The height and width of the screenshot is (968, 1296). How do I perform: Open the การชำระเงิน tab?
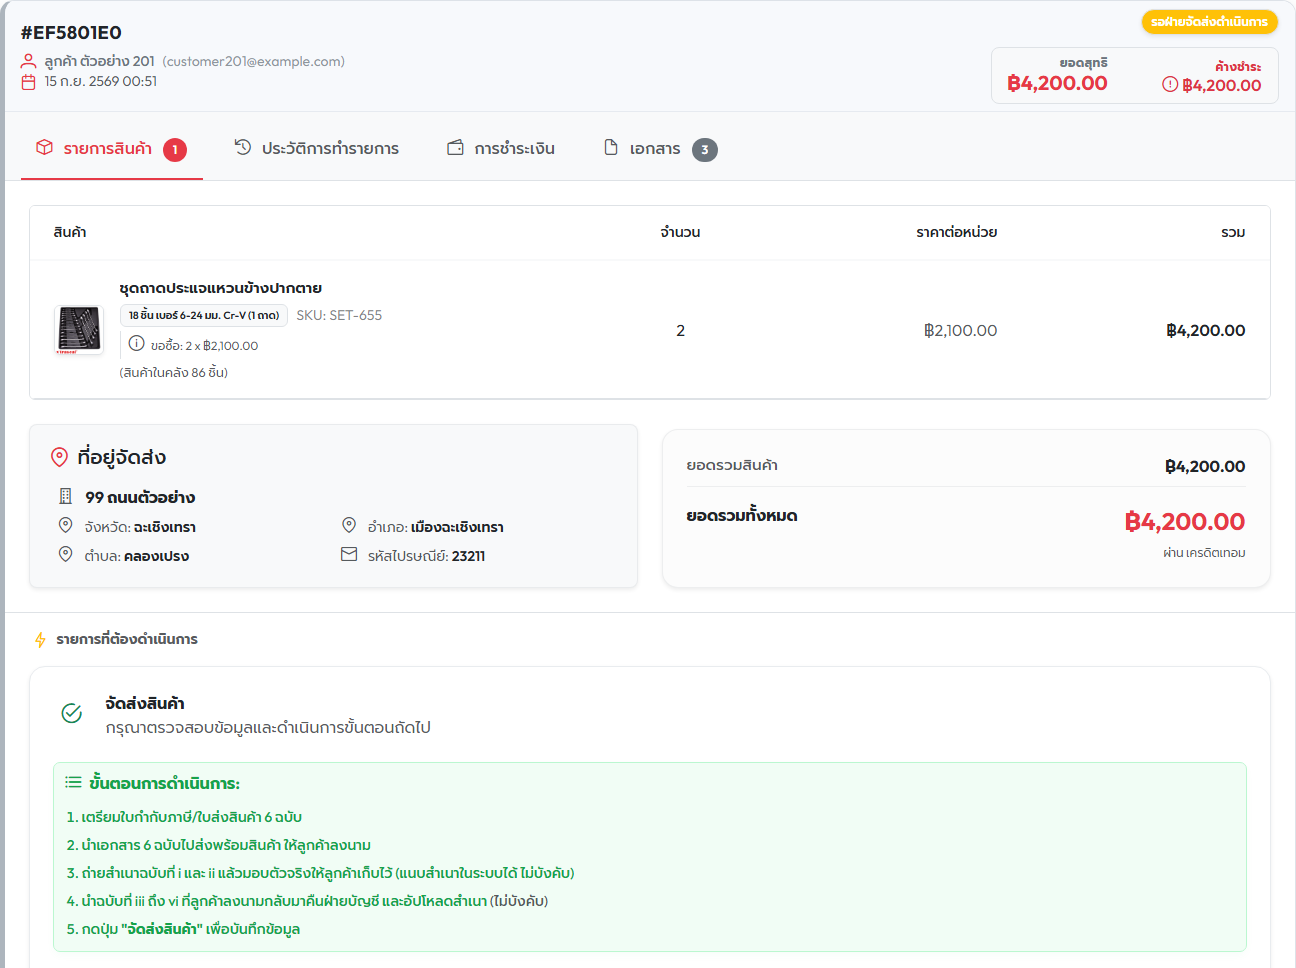coord(500,149)
